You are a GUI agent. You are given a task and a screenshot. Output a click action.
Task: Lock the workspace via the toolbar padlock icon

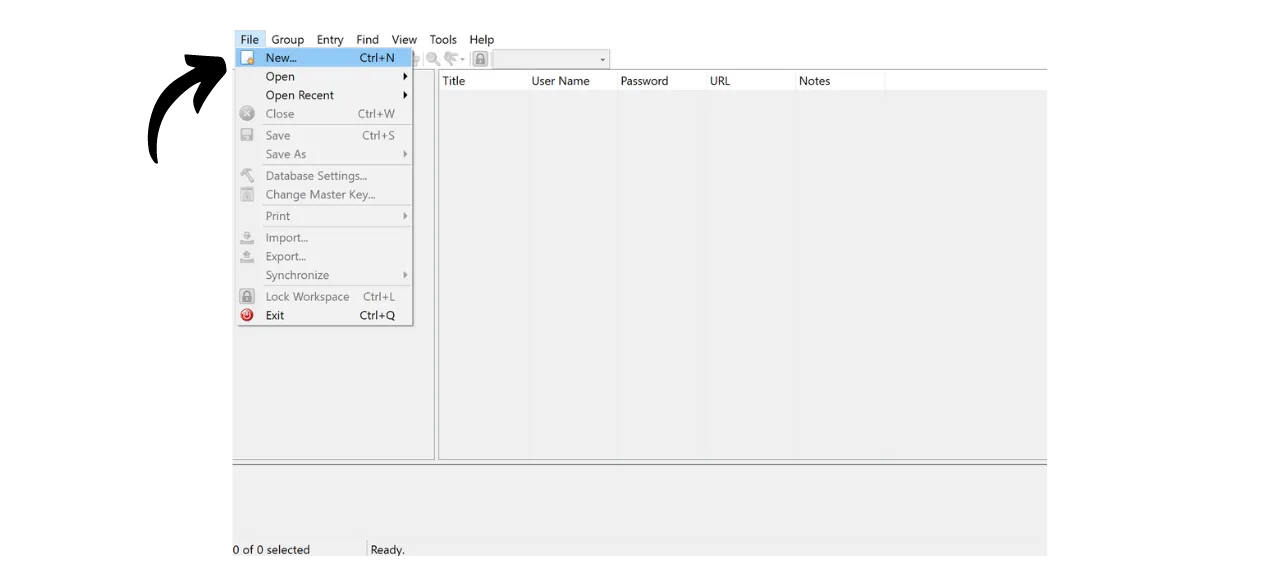tap(480, 58)
